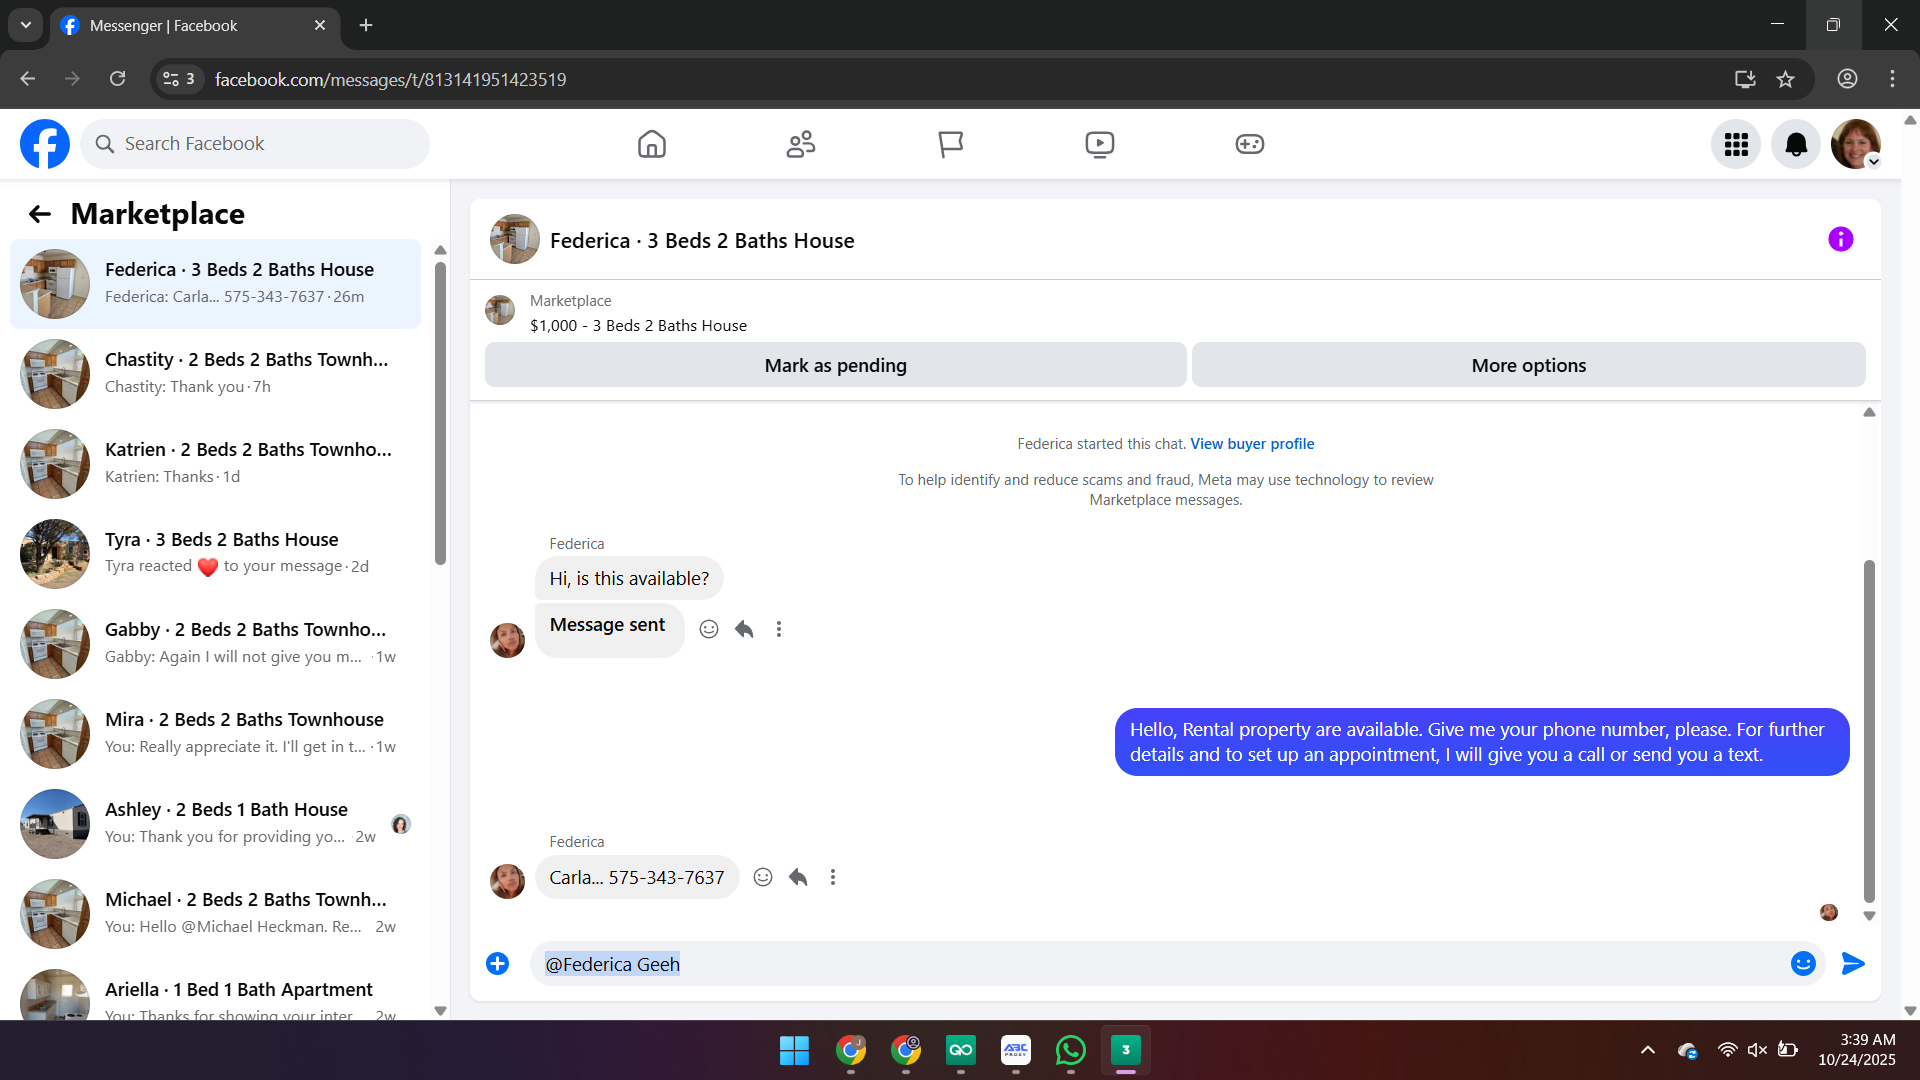
Task: Focus the Search Facebook field
Action: tap(255, 144)
